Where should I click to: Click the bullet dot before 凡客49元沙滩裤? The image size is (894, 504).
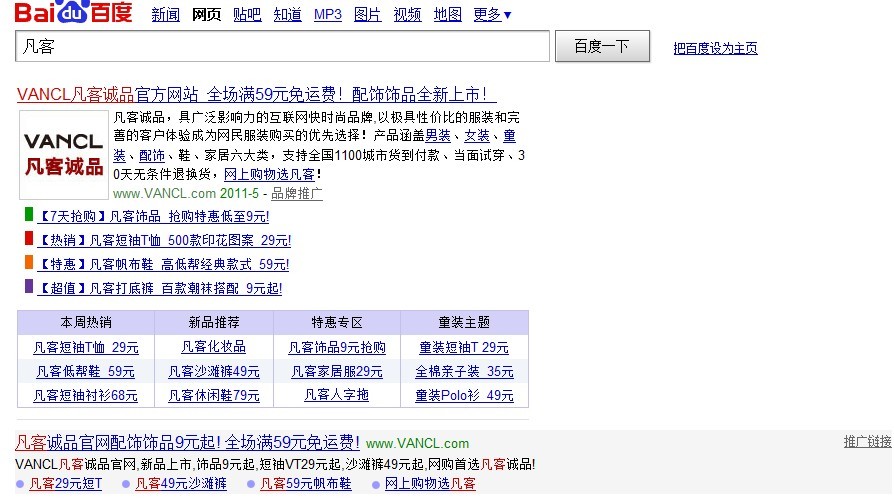(x=126, y=485)
